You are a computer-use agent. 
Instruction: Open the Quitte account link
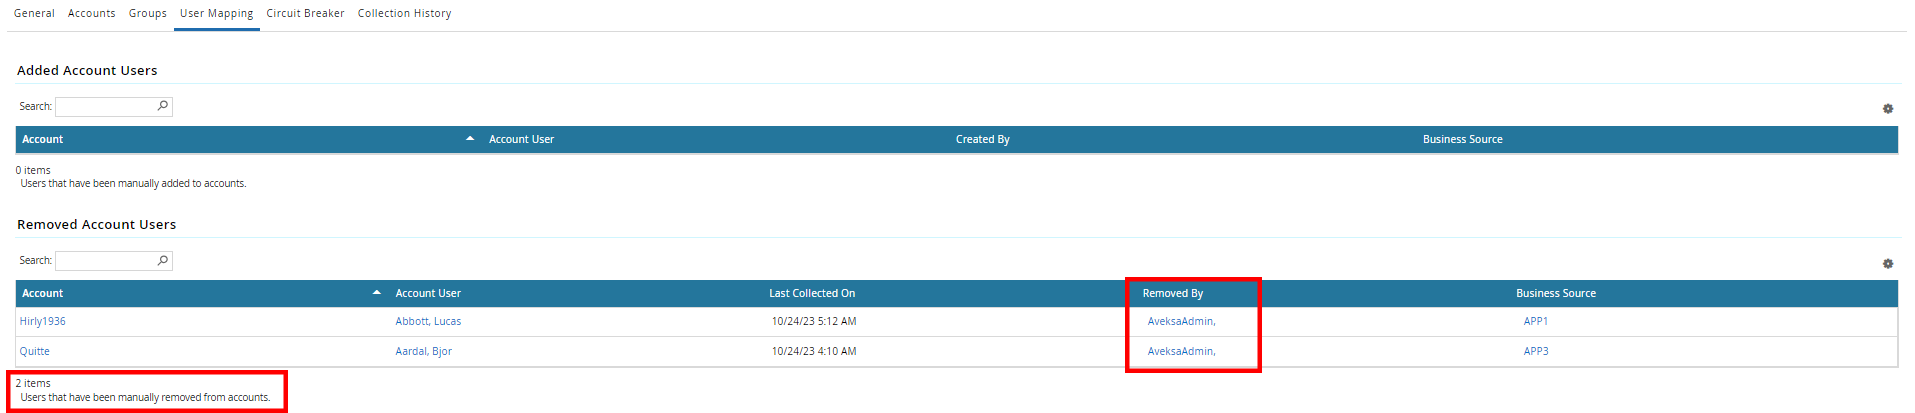pyautogui.click(x=35, y=352)
